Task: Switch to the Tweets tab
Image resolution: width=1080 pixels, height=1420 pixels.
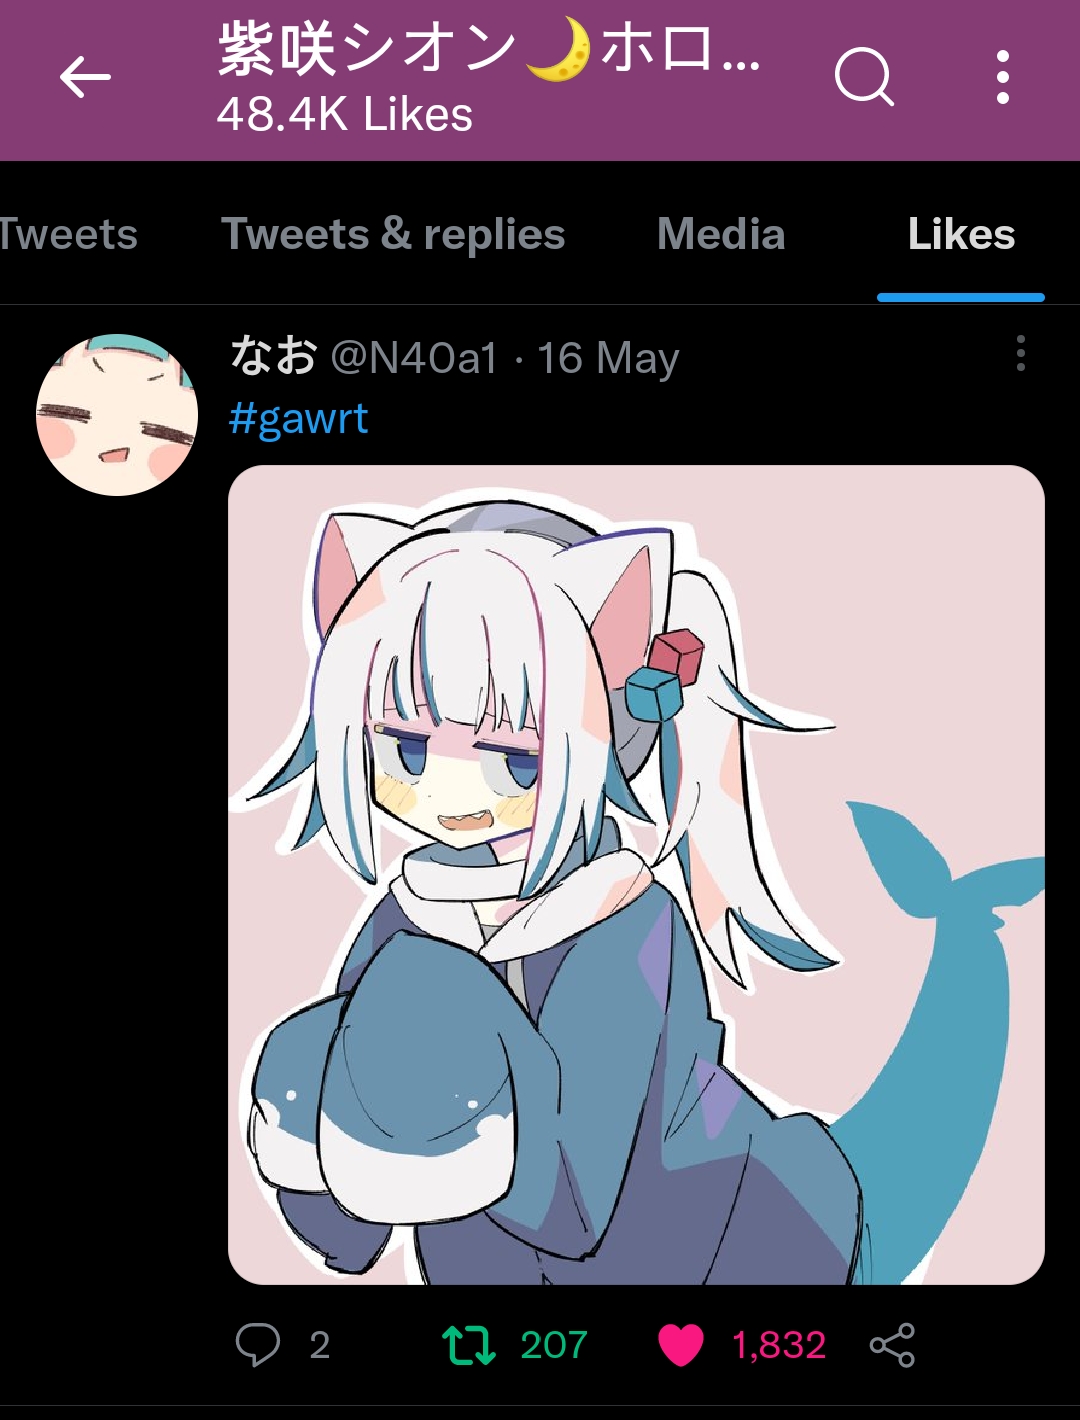Action: tap(68, 234)
